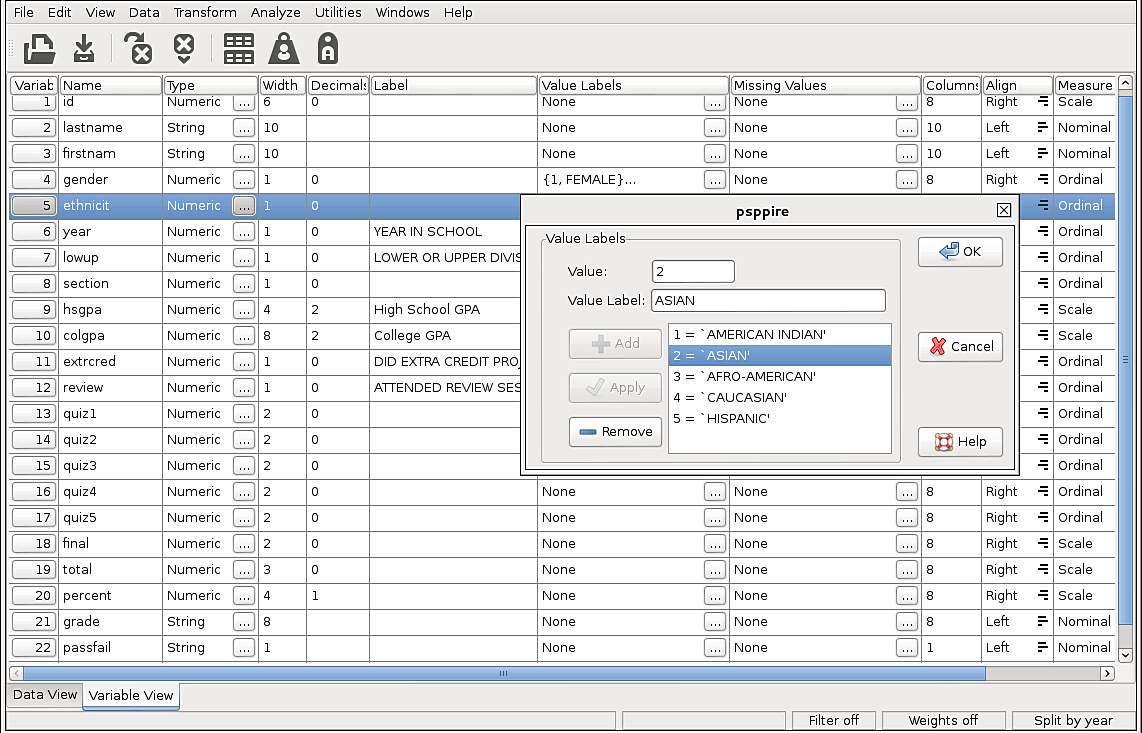The width and height of the screenshot is (1142, 733).
Task: Select the 4 = CAUCASIAN entry
Action: coord(779,398)
